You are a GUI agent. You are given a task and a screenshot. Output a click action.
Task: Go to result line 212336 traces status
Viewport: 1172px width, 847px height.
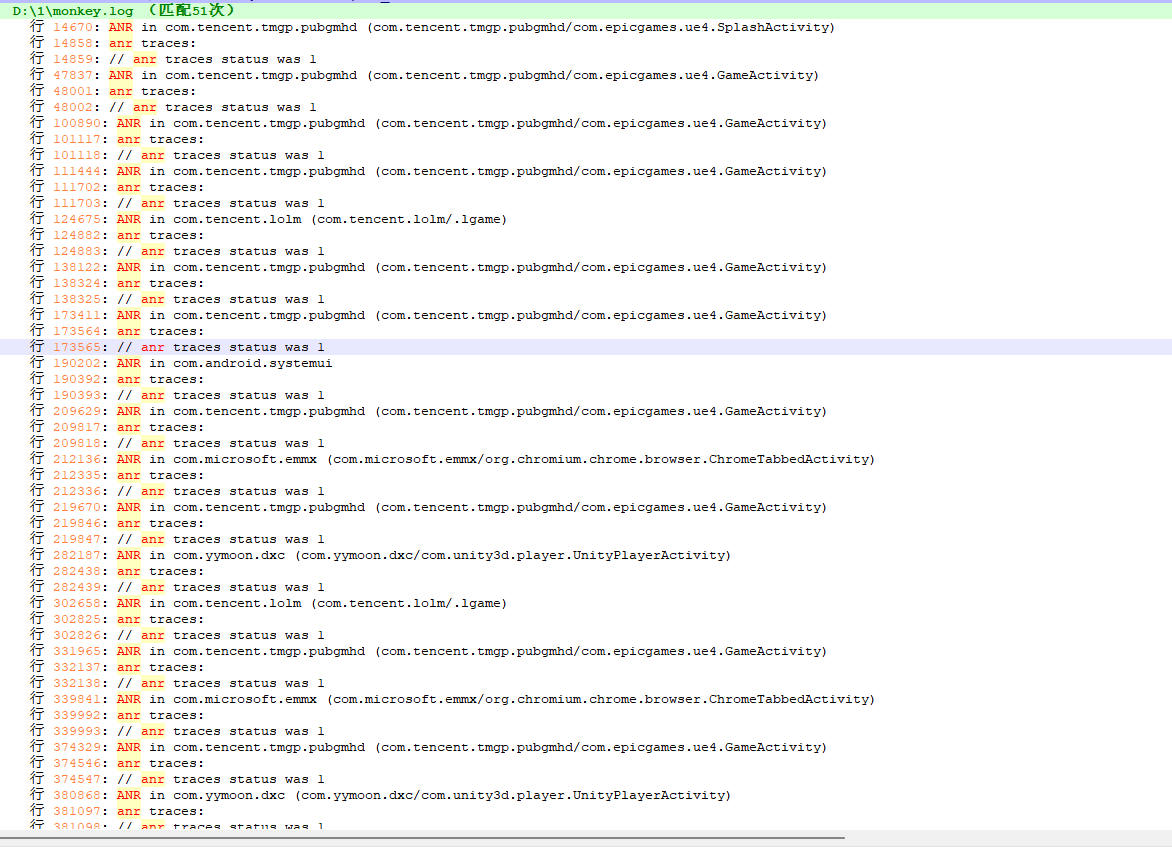[586, 491]
